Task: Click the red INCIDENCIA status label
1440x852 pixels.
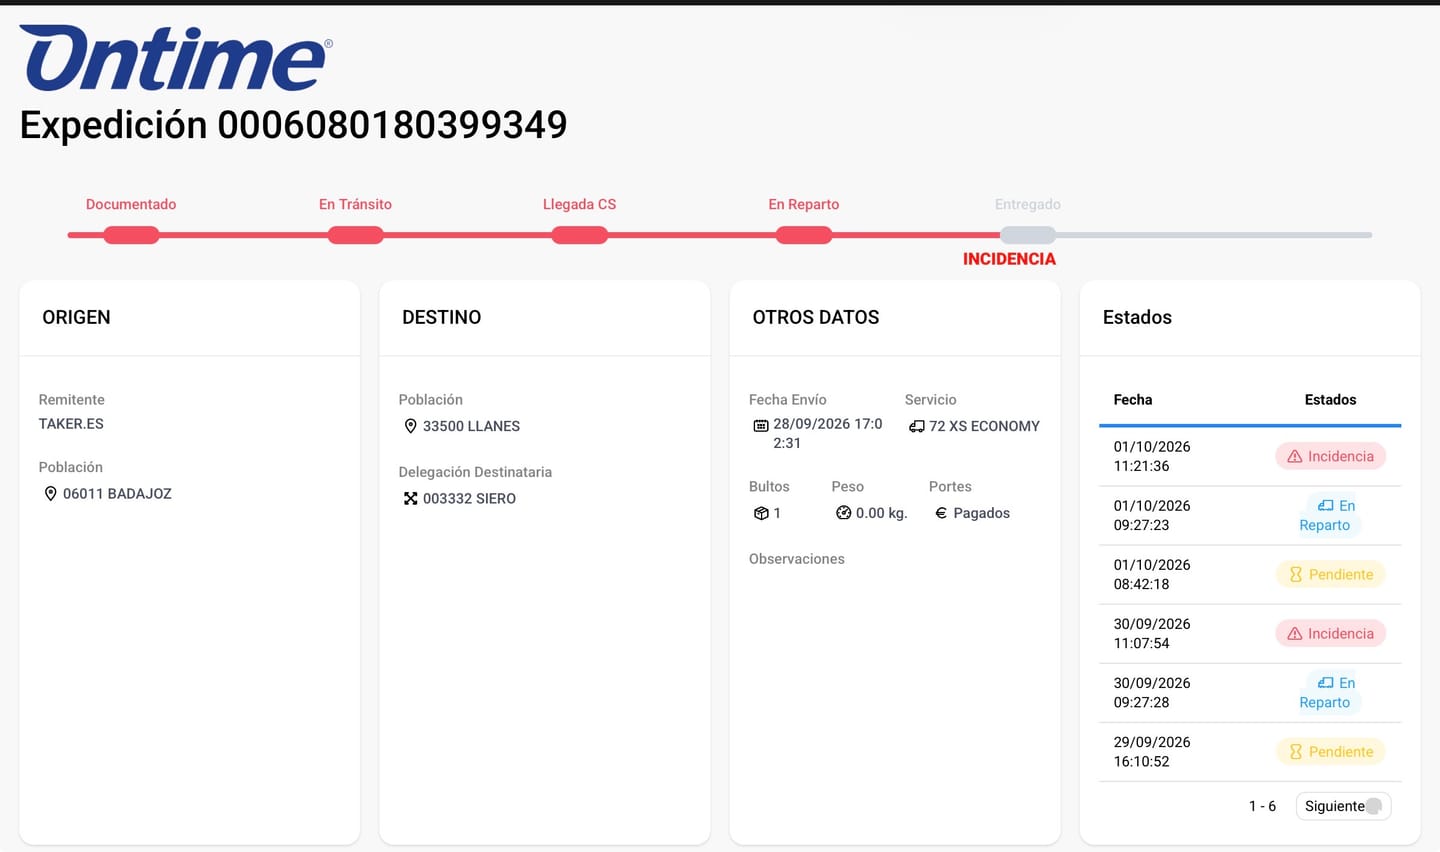Action: click(1009, 259)
